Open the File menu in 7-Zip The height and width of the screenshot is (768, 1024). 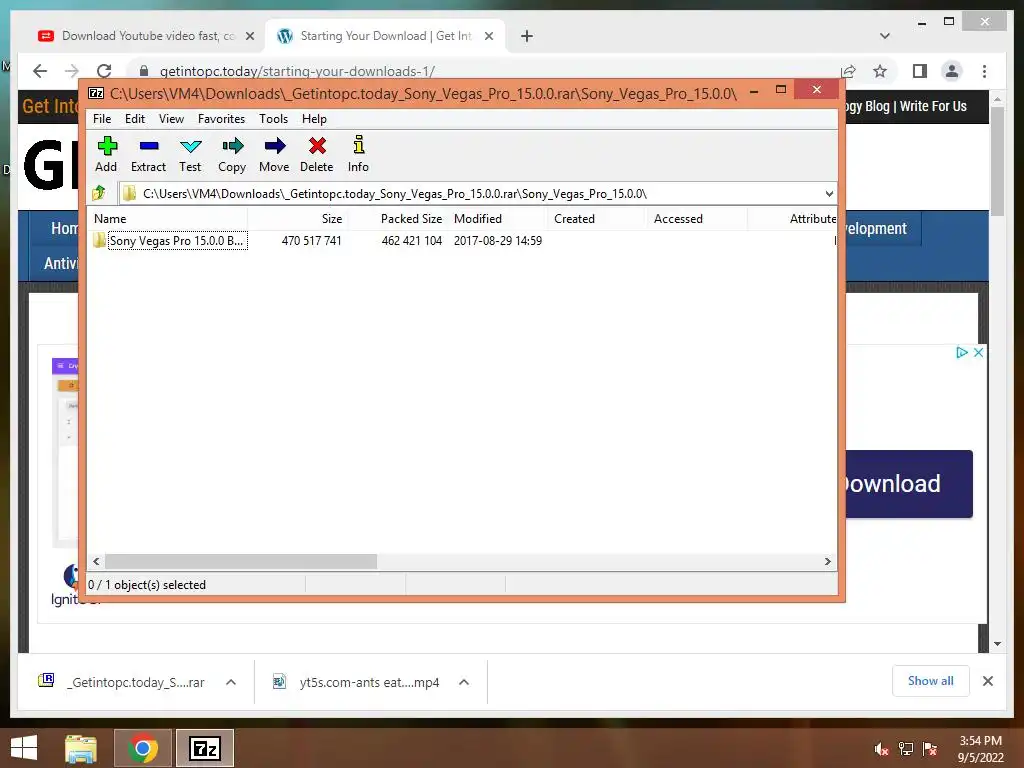102,119
